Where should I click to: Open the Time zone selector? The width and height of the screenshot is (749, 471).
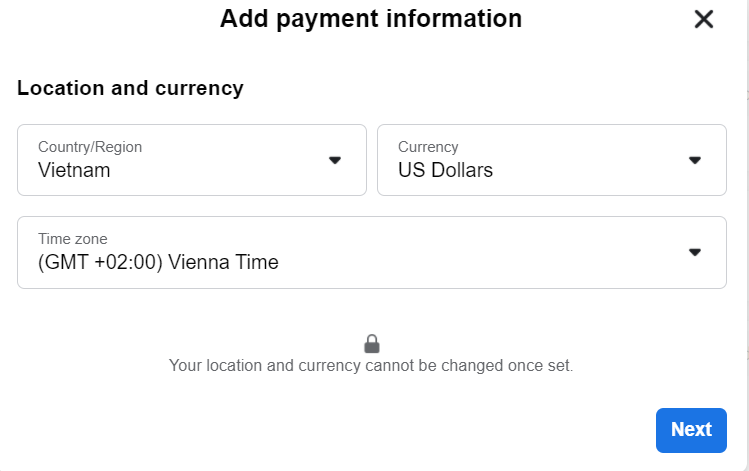[x=371, y=252]
